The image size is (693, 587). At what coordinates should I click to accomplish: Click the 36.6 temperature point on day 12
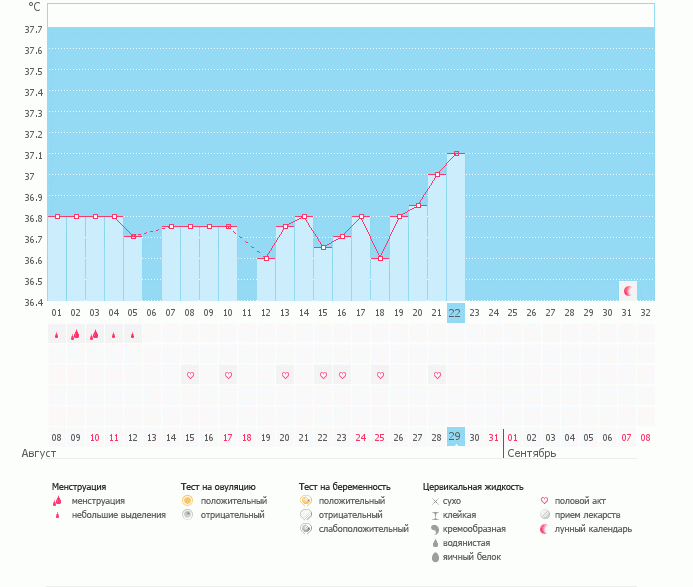click(266, 258)
